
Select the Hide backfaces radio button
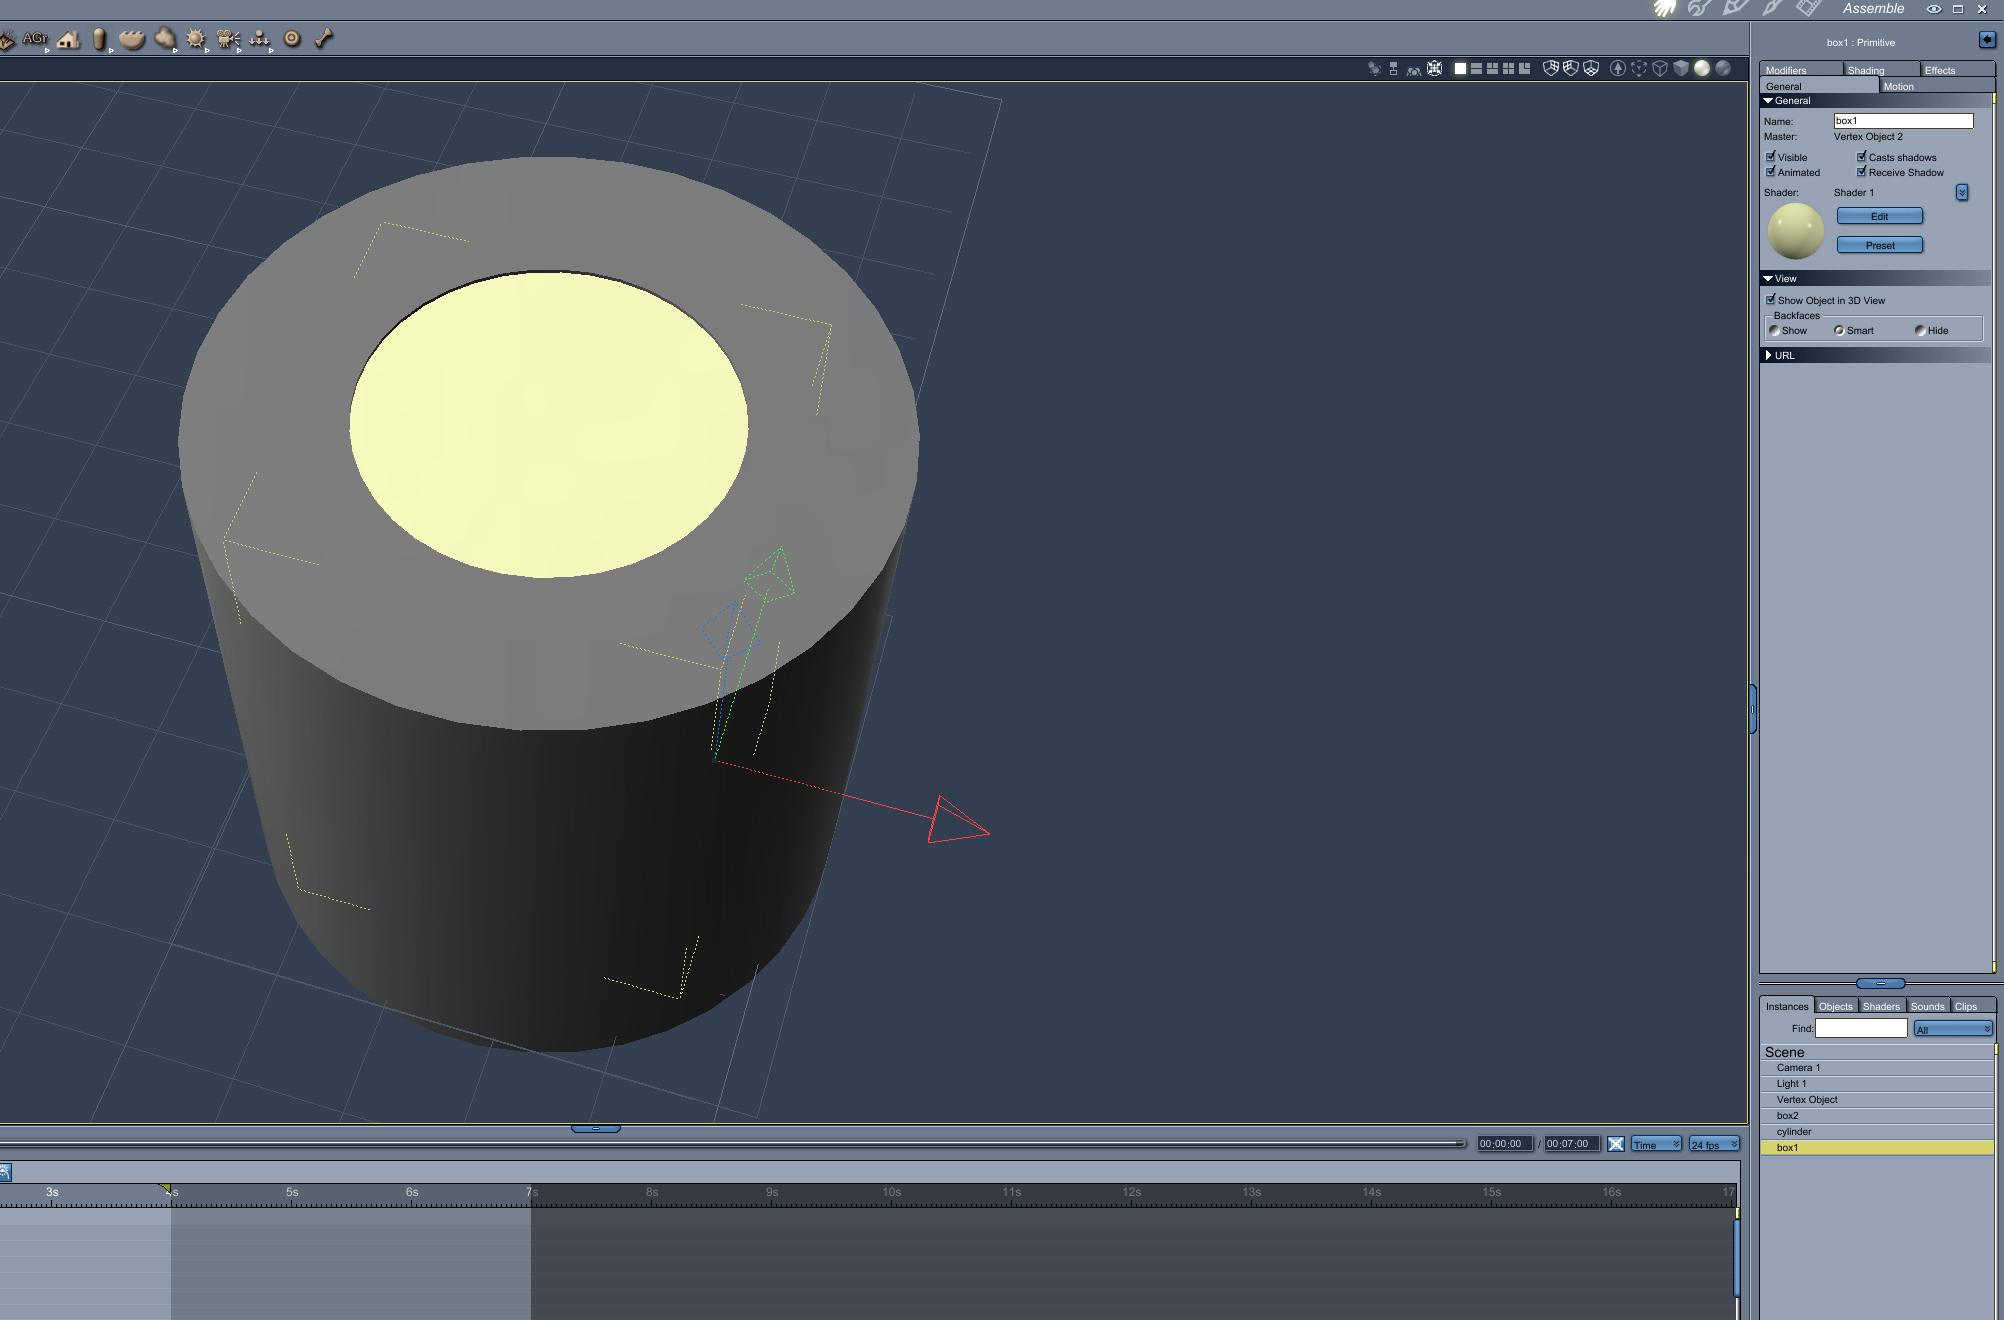coord(1920,330)
